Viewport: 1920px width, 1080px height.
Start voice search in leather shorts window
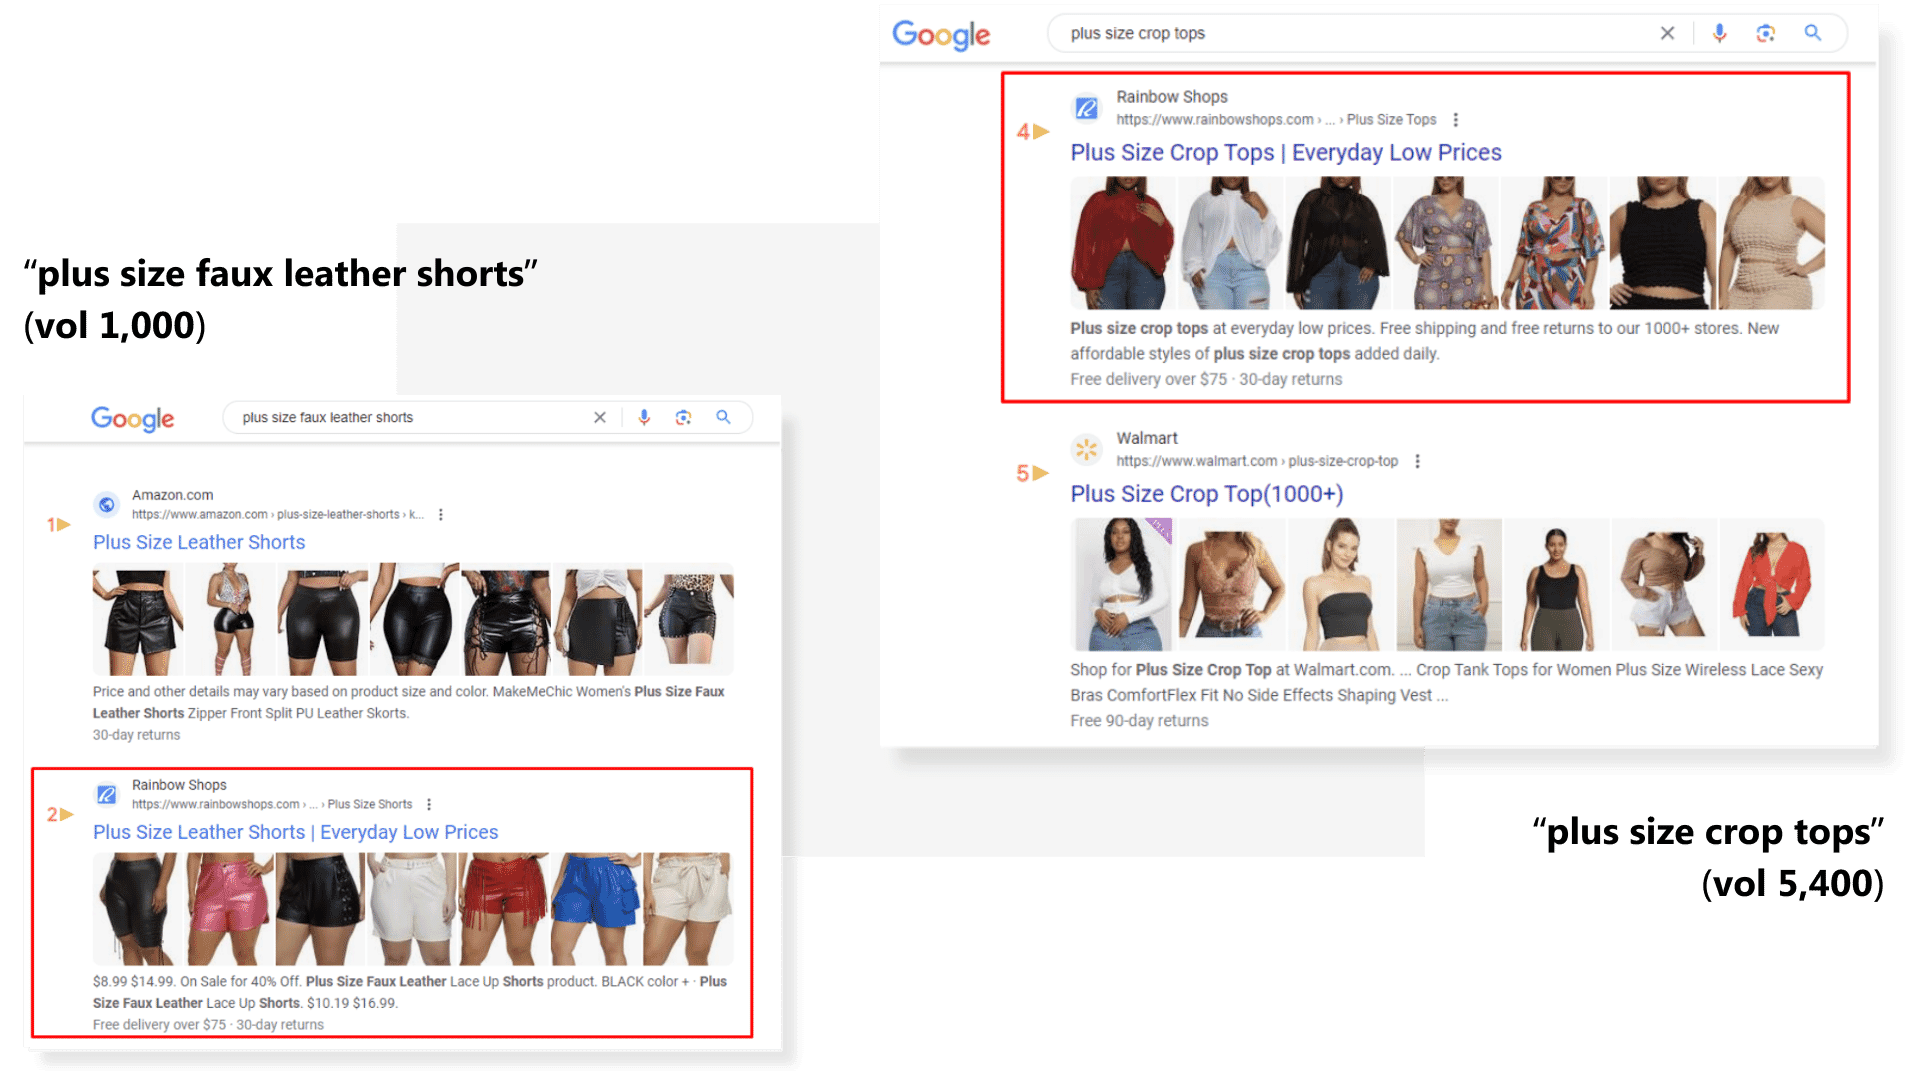pyautogui.click(x=644, y=417)
